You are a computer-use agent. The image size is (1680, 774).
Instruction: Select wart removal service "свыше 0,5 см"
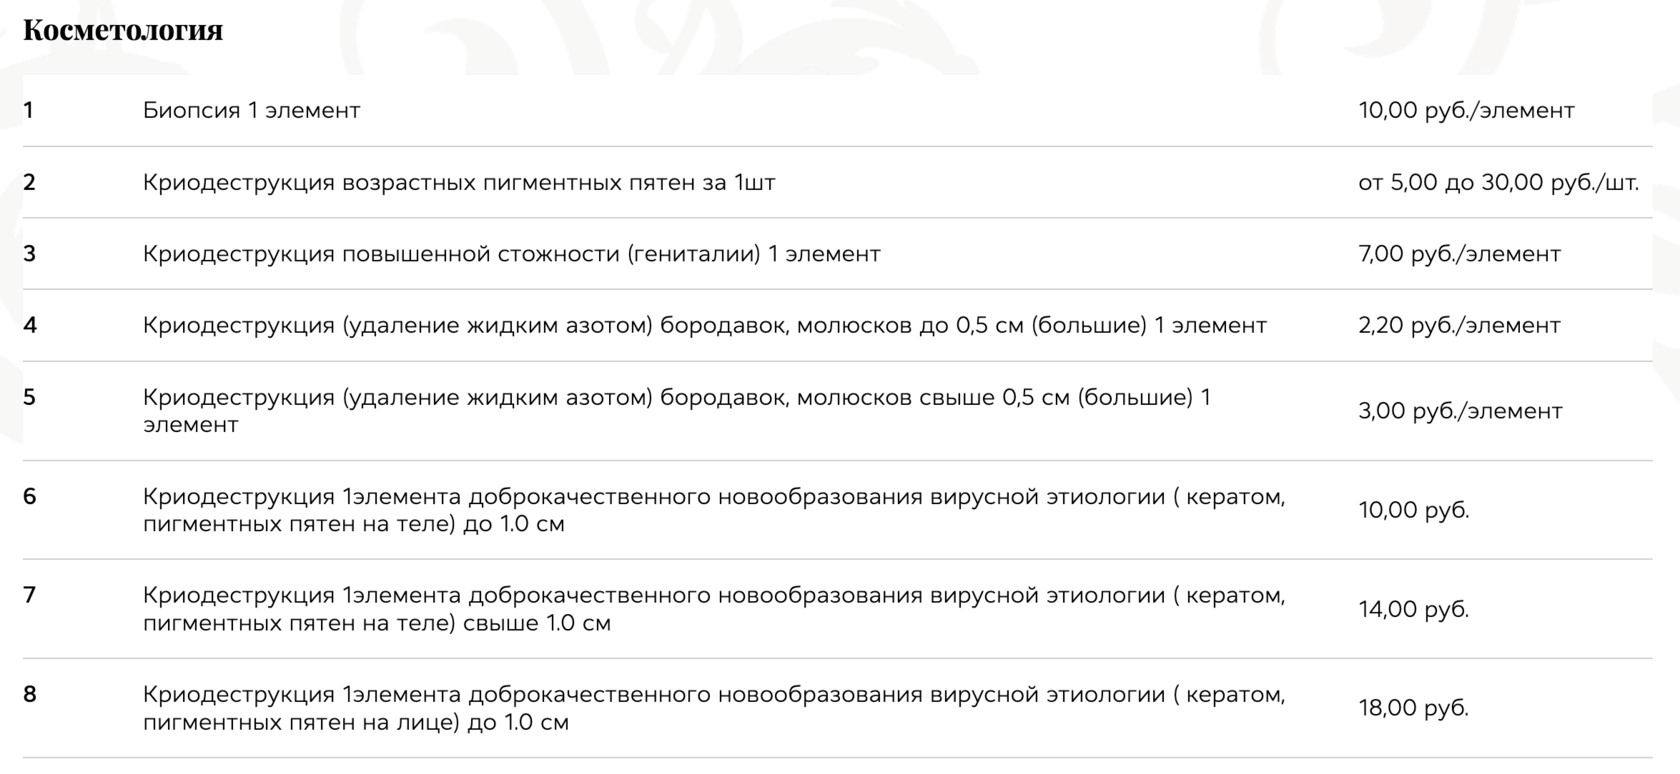[676, 410]
